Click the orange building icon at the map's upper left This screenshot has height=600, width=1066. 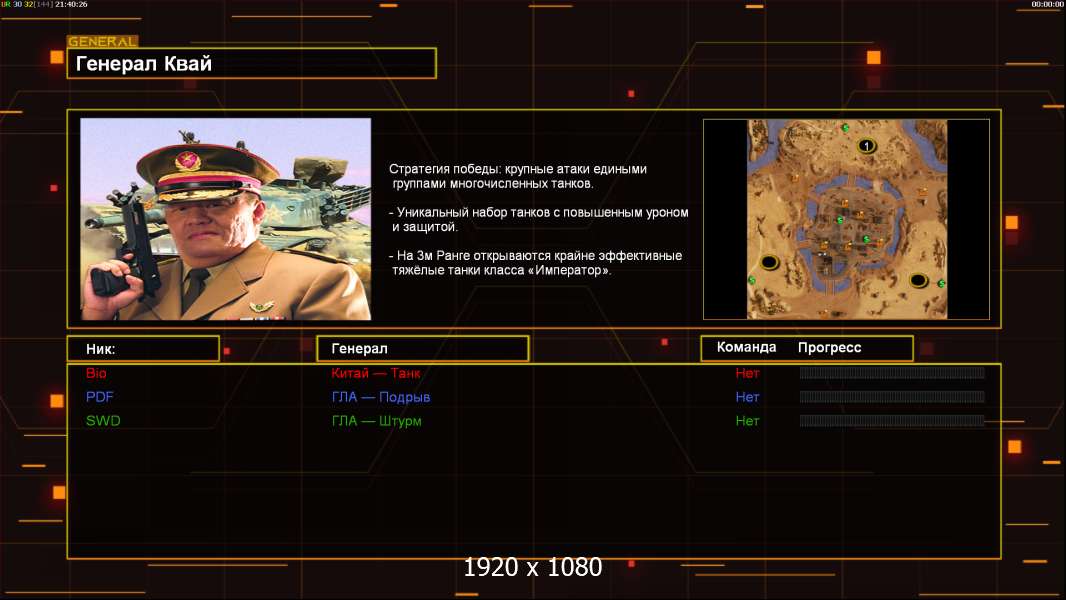pyautogui.click(x=795, y=178)
